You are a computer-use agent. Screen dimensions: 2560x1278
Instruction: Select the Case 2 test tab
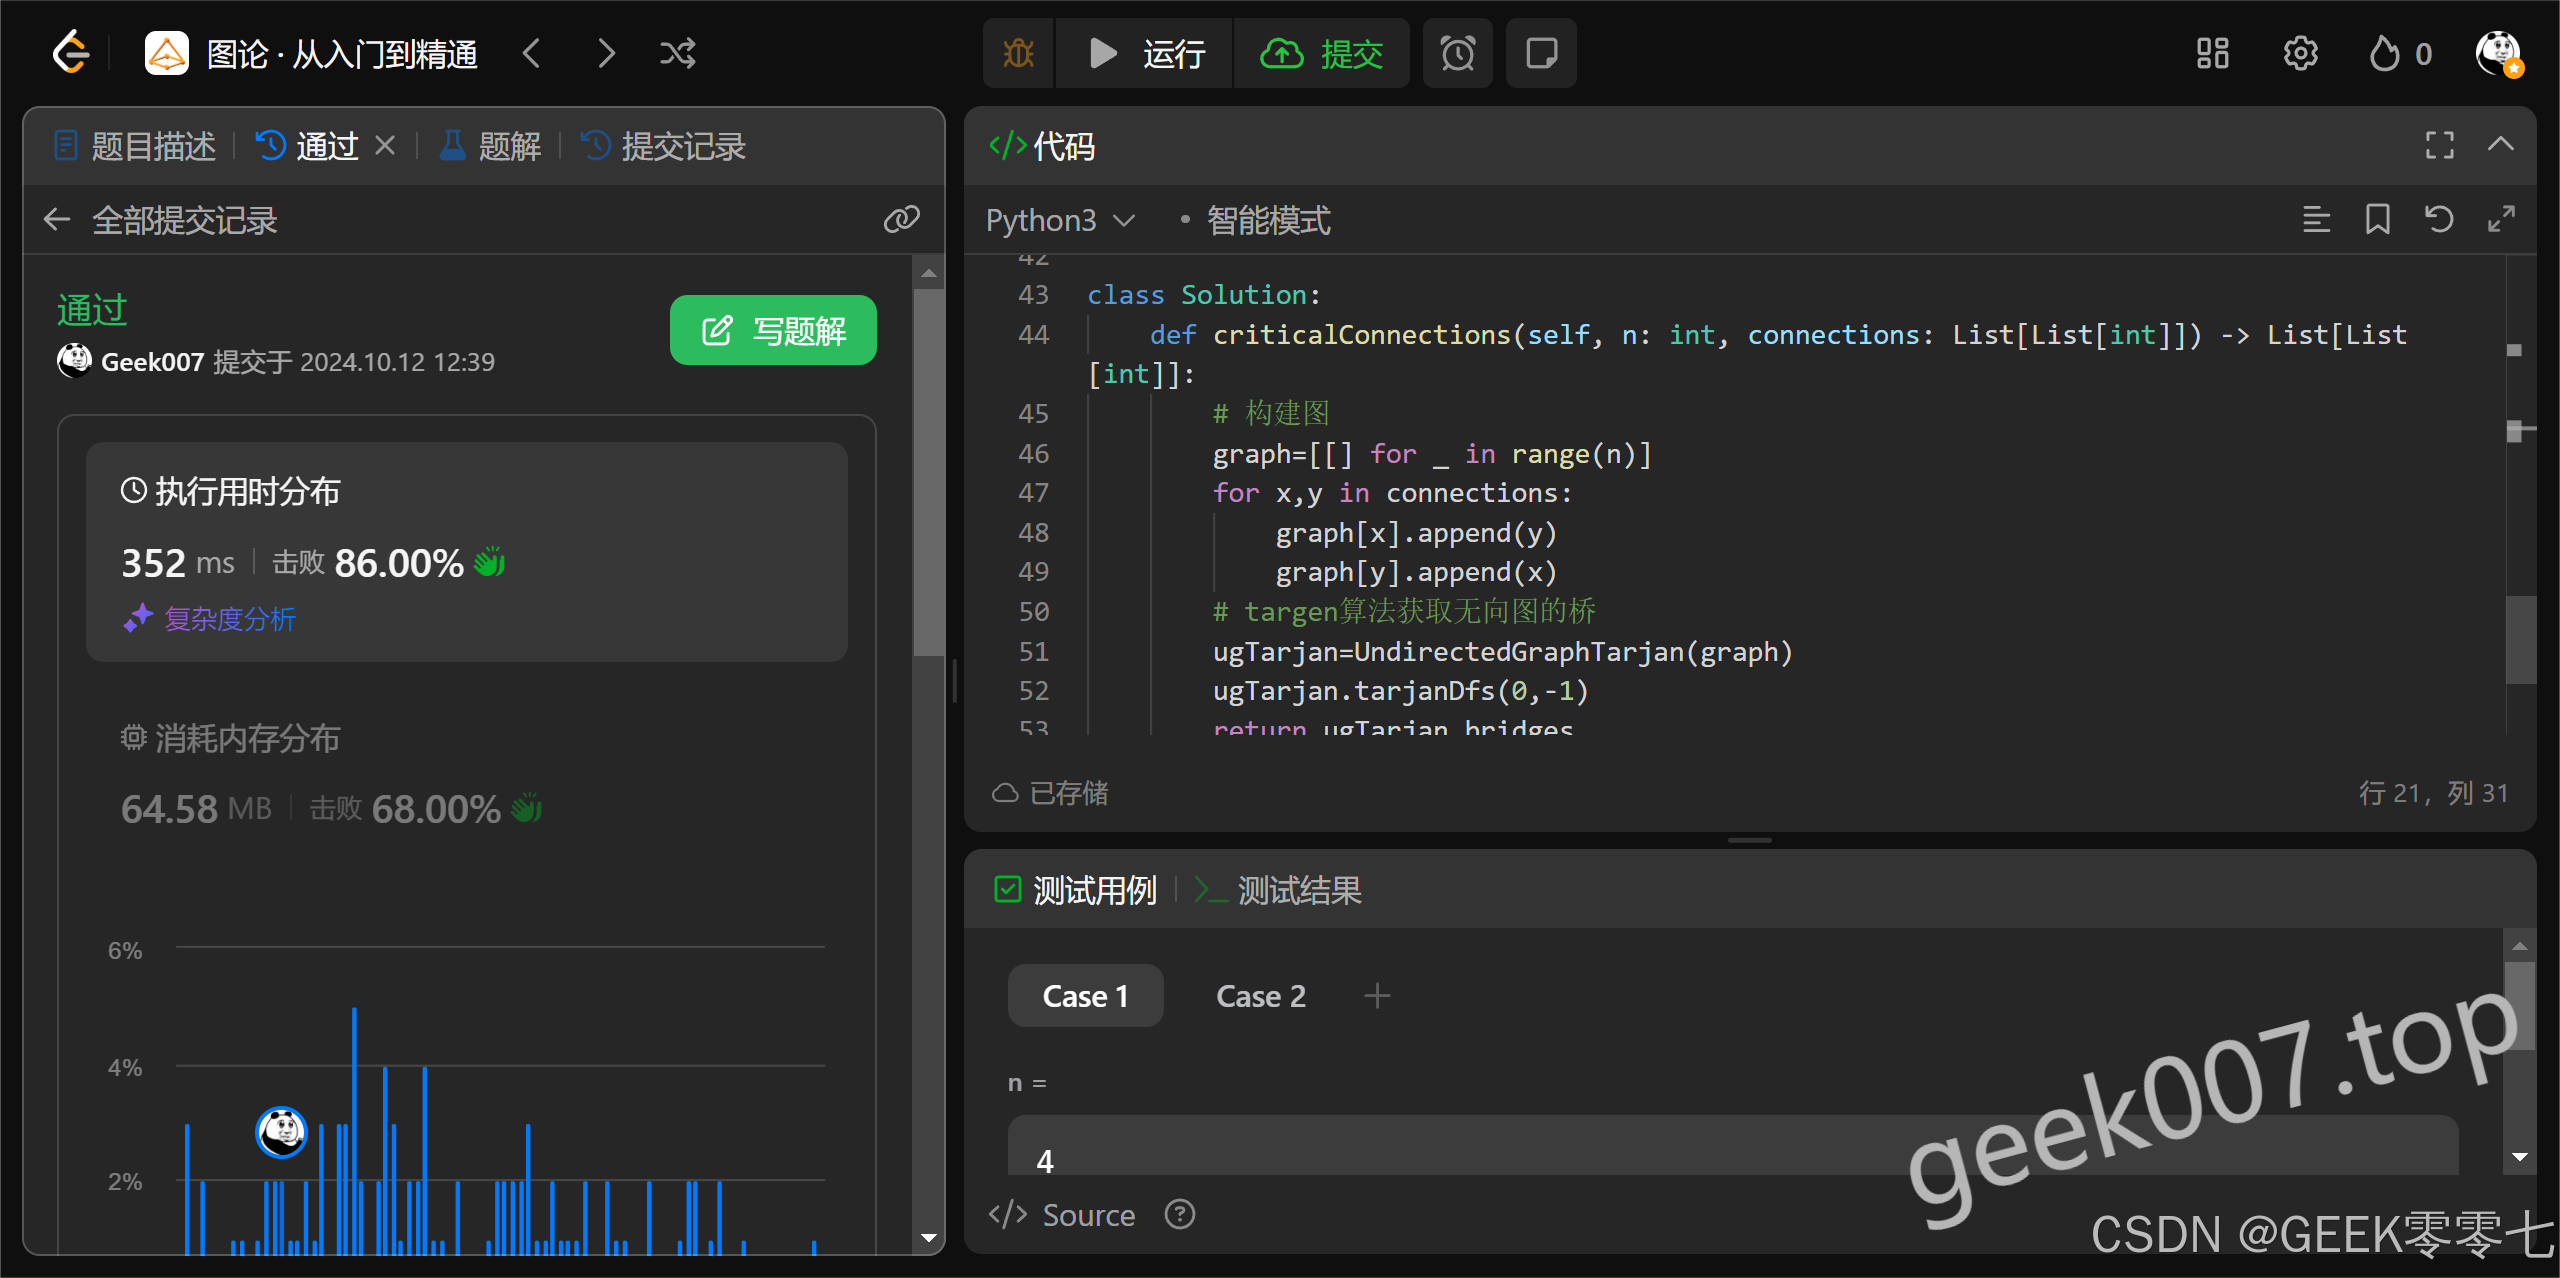(x=1260, y=996)
